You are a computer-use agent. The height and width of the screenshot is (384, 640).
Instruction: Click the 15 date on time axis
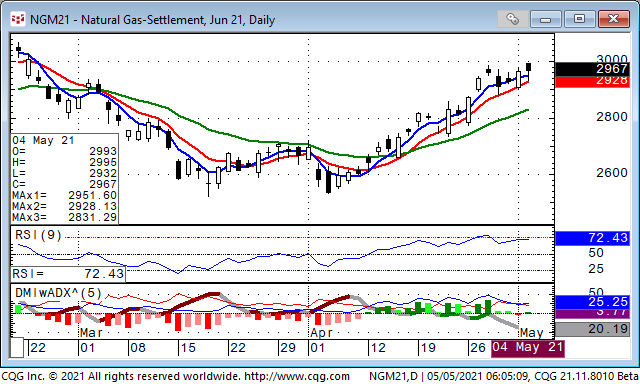(x=188, y=348)
